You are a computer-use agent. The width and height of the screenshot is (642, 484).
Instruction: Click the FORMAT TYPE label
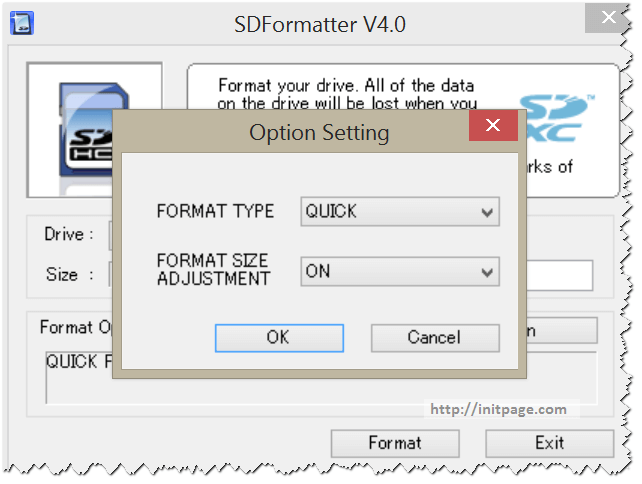pyautogui.click(x=215, y=211)
